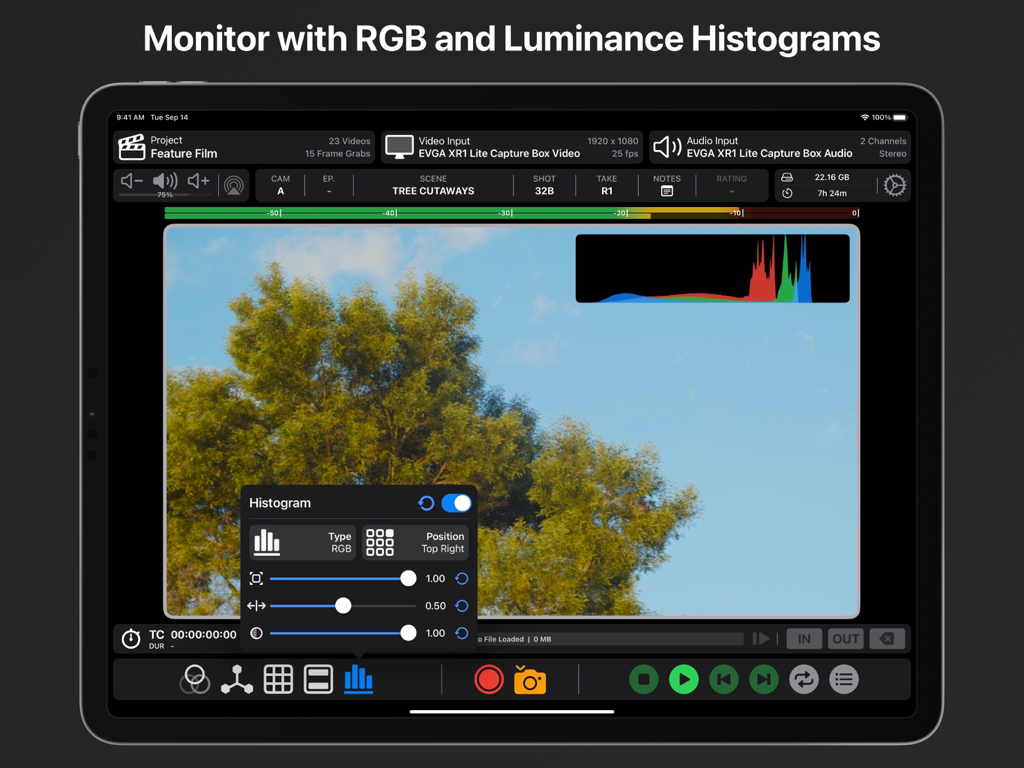The height and width of the screenshot is (768, 1024).
Task: Open the Project Feature Film panel
Action: 242,147
